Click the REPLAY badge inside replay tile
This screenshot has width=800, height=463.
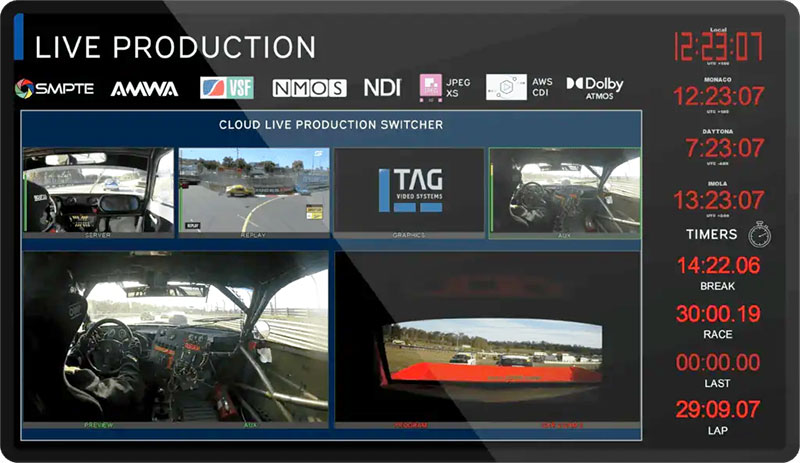pos(193,225)
